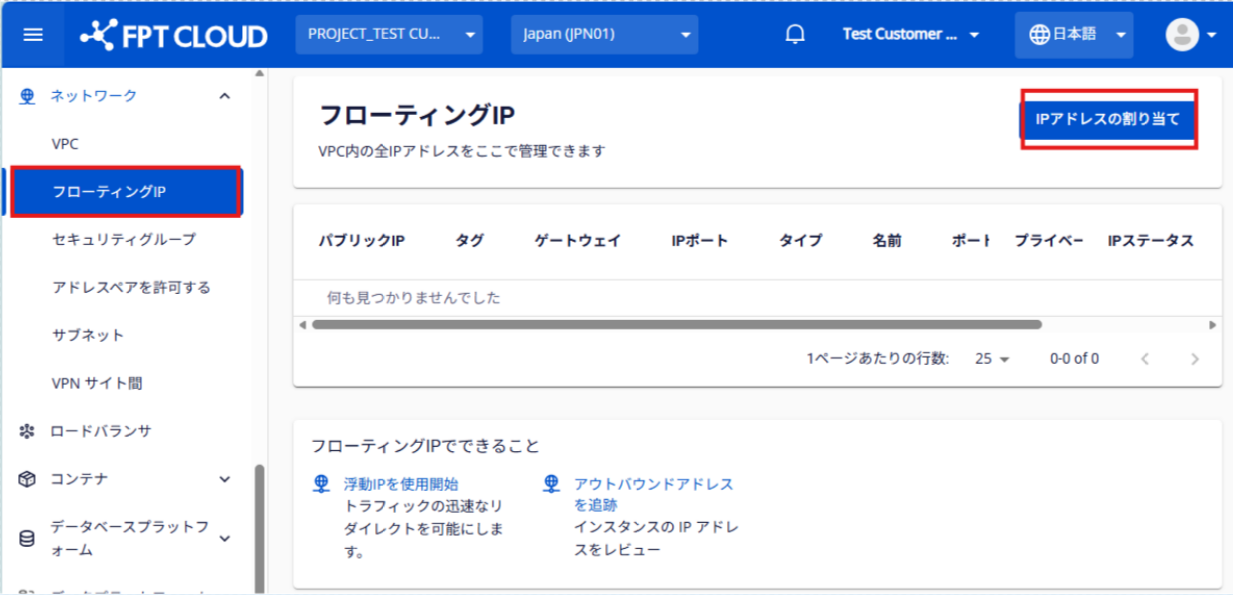Viewport: 1233px width, 595px height.
Task: Change the 日本語 language selector
Action: (1073, 35)
